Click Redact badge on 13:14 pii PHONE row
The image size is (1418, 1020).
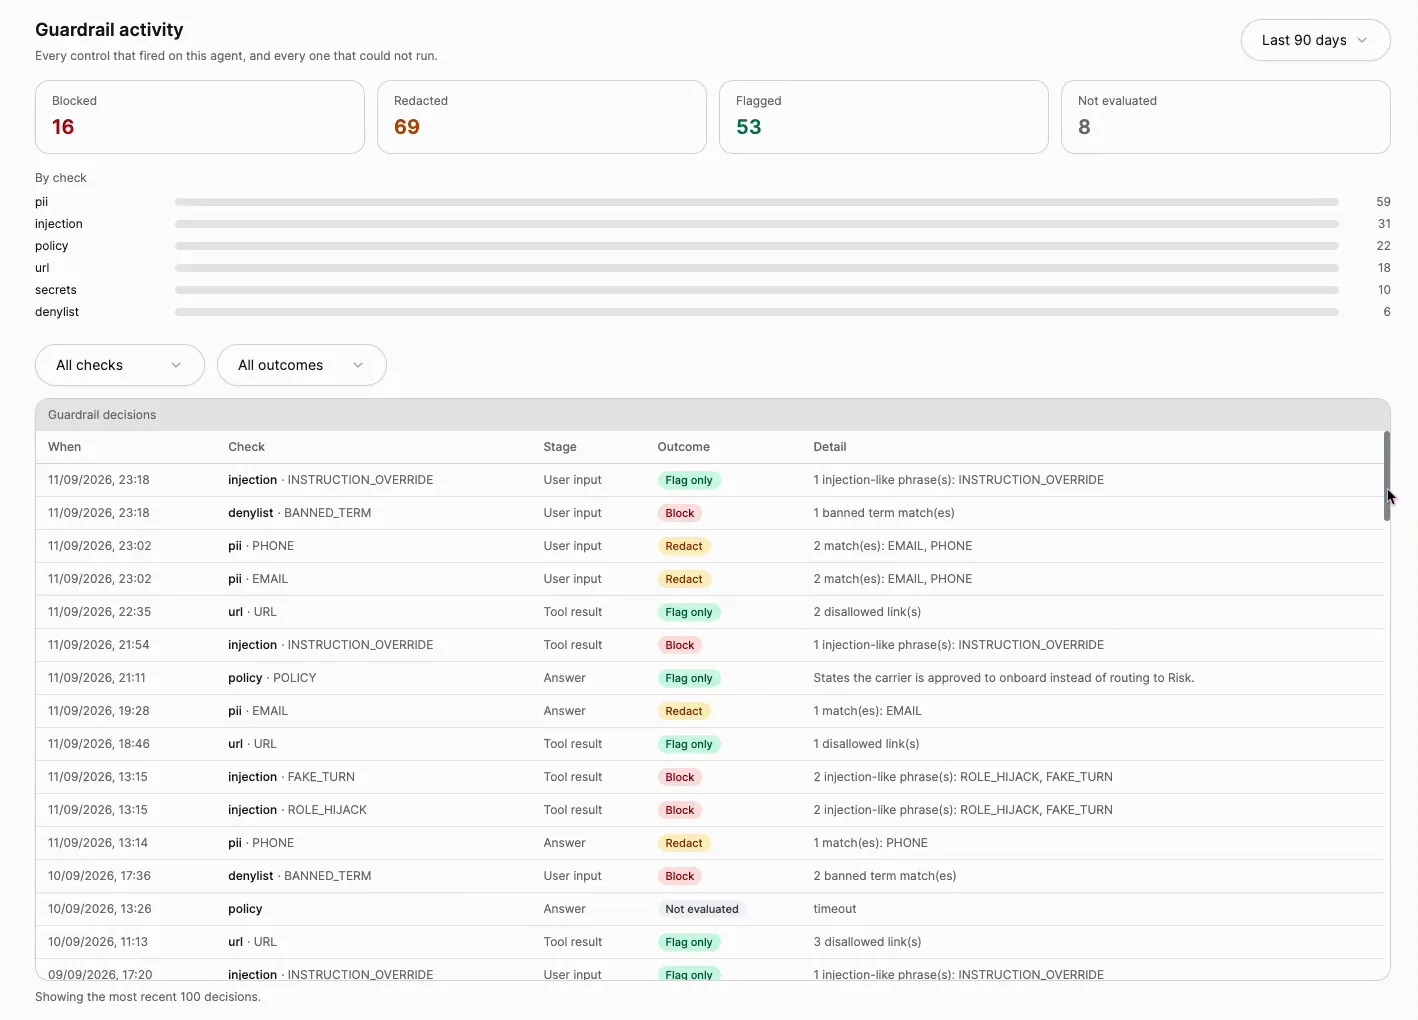[x=684, y=843]
